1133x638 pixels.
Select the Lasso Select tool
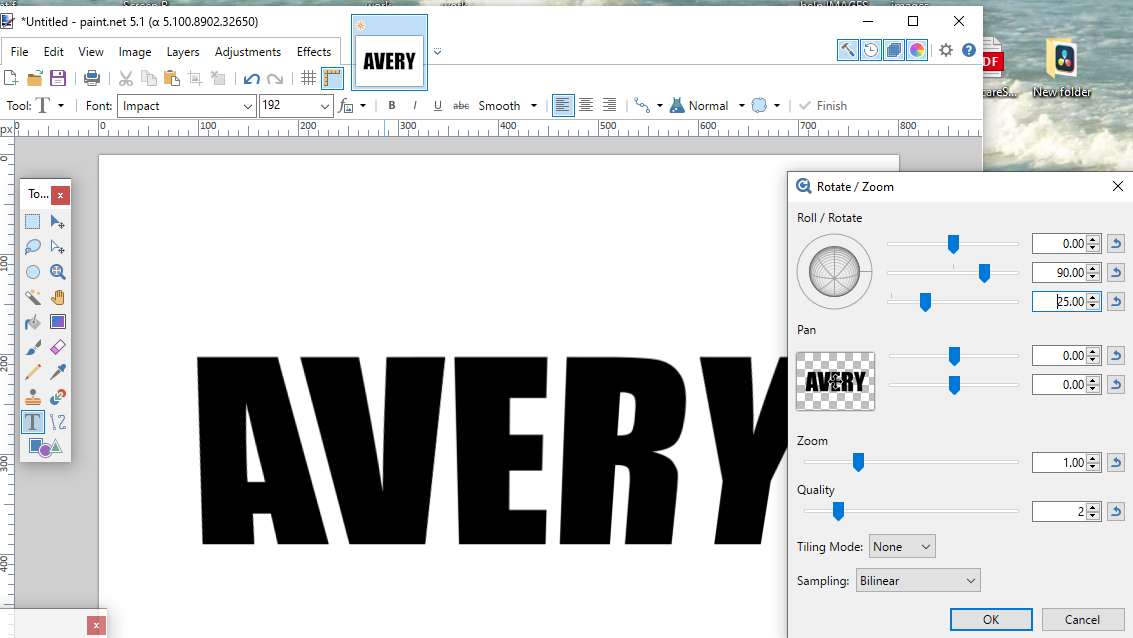click(x=33, y=247)
